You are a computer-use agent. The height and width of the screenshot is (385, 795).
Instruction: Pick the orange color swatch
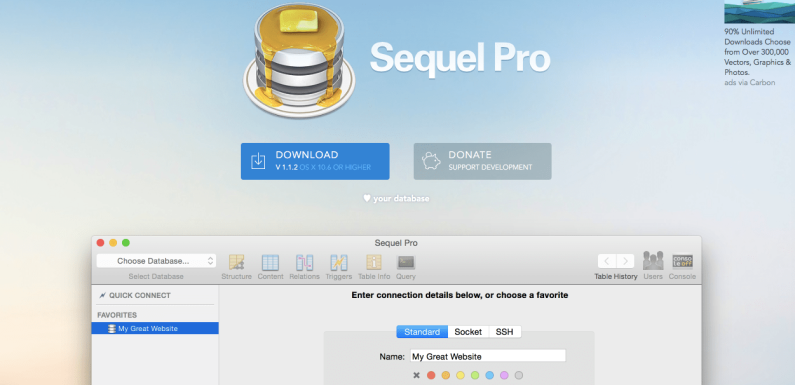coord(446,375)
